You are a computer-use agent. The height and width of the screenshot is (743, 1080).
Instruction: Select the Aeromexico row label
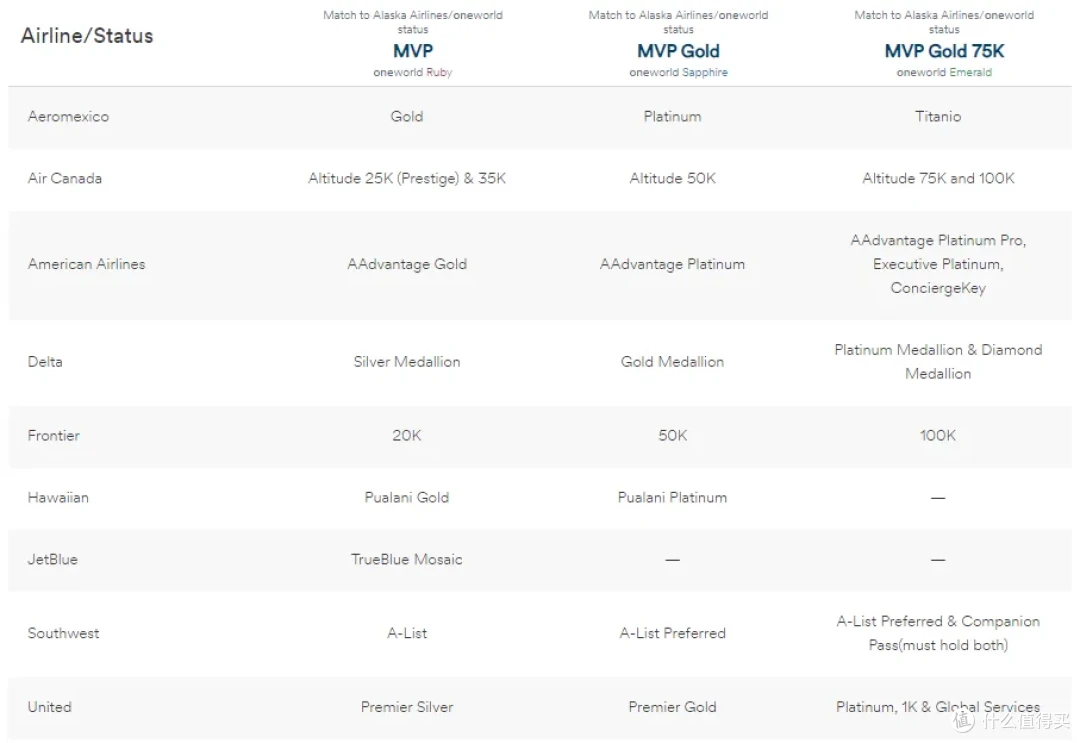point(68,116)
